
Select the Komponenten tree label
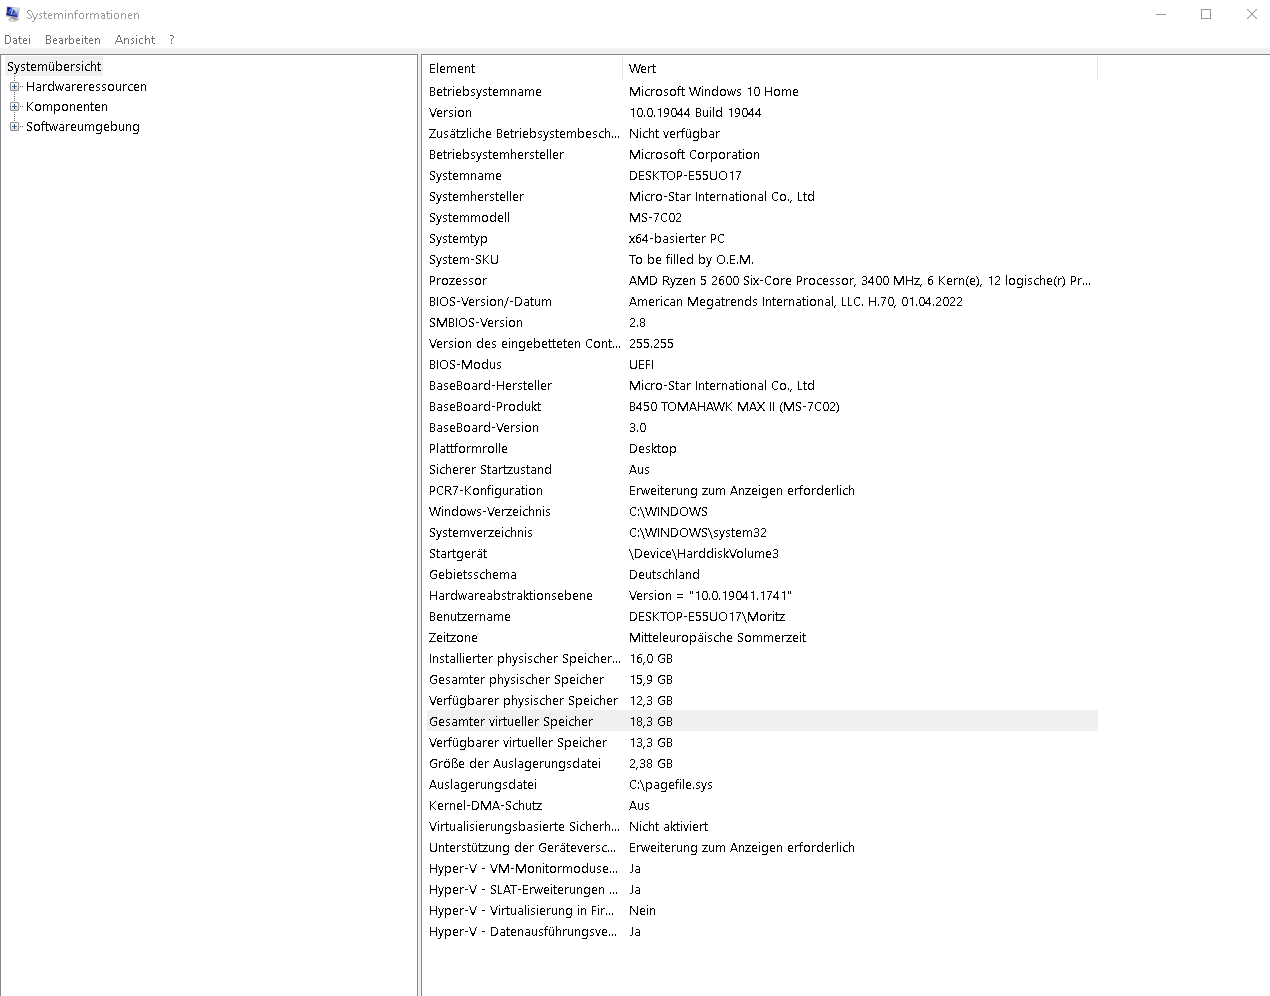click(x=67, y=107)
